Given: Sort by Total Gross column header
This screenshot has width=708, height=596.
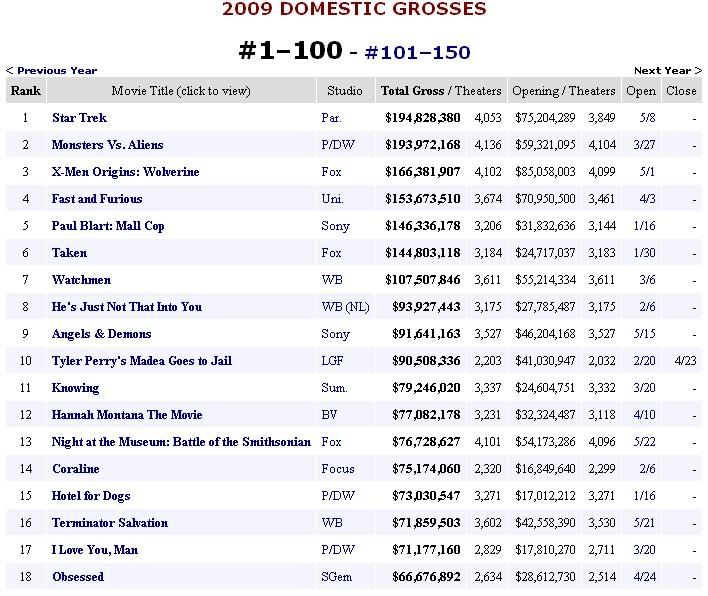Looking at the screenshot, I should pos(412,91).
